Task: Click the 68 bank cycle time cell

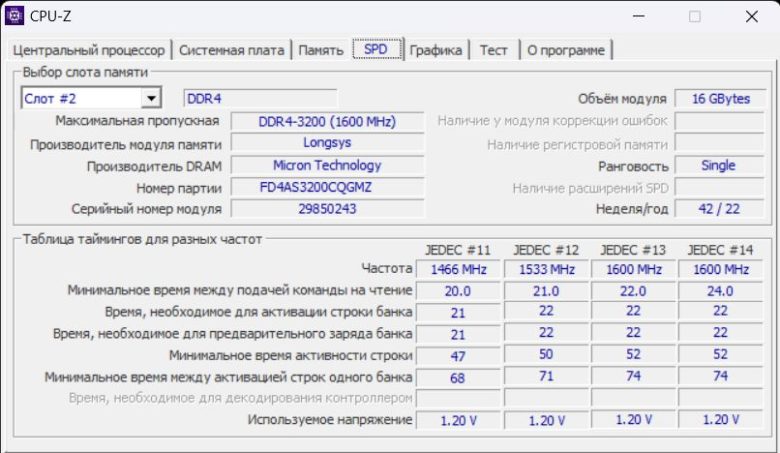Action: point(458,377)
